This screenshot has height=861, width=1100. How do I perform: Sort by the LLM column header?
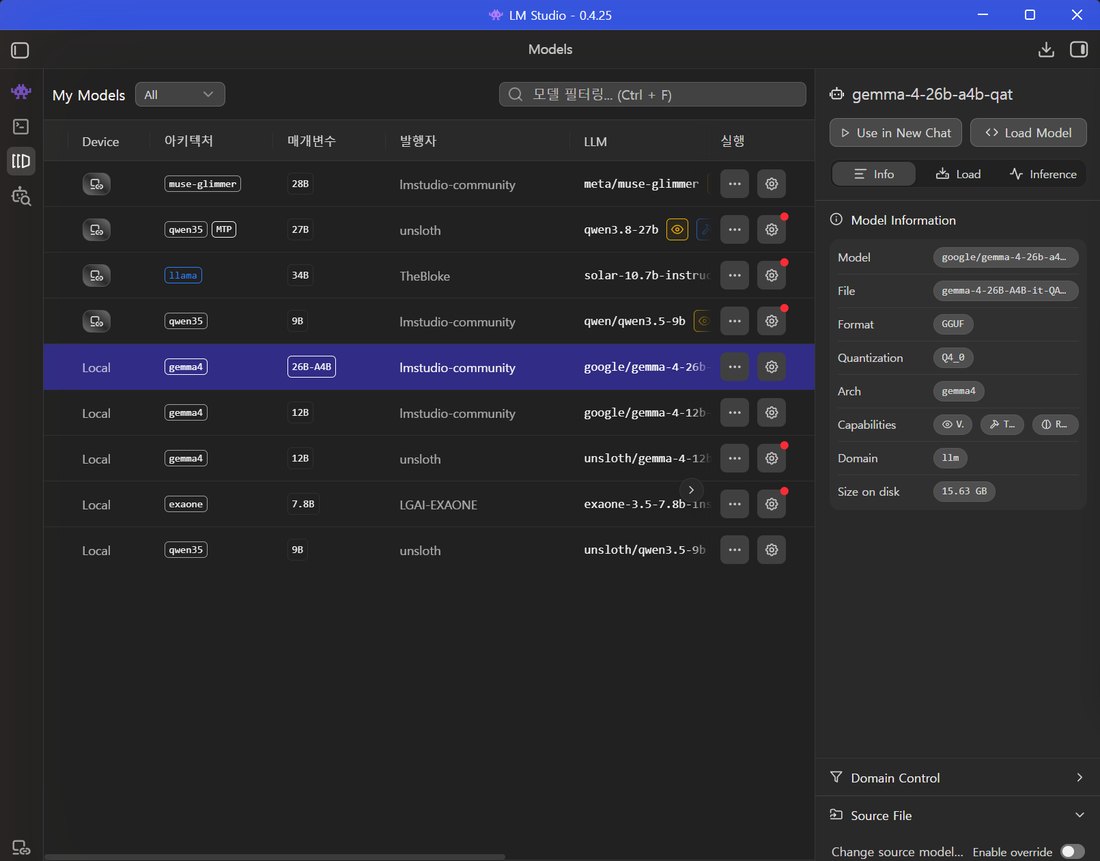tap(595, 141)
